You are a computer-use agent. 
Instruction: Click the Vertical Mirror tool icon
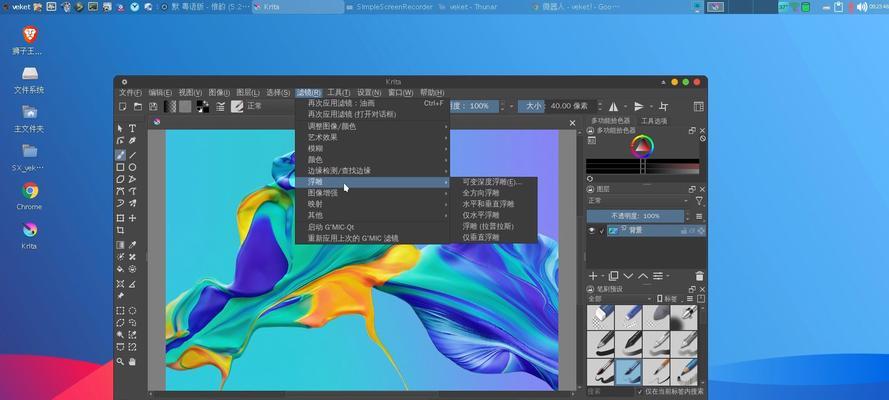pos(639,107)
